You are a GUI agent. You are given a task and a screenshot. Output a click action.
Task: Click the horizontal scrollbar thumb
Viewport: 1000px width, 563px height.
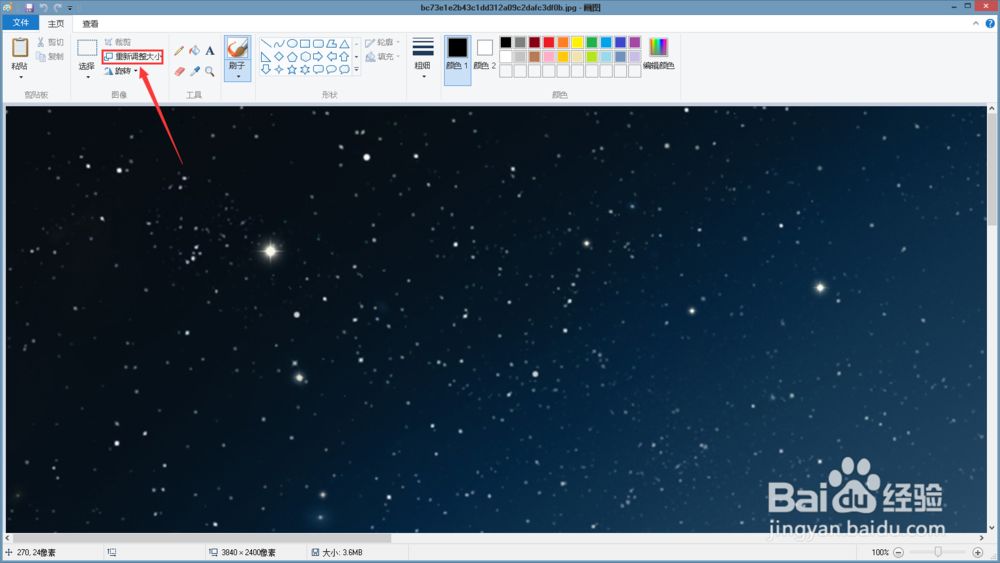(x=202, y=538)
